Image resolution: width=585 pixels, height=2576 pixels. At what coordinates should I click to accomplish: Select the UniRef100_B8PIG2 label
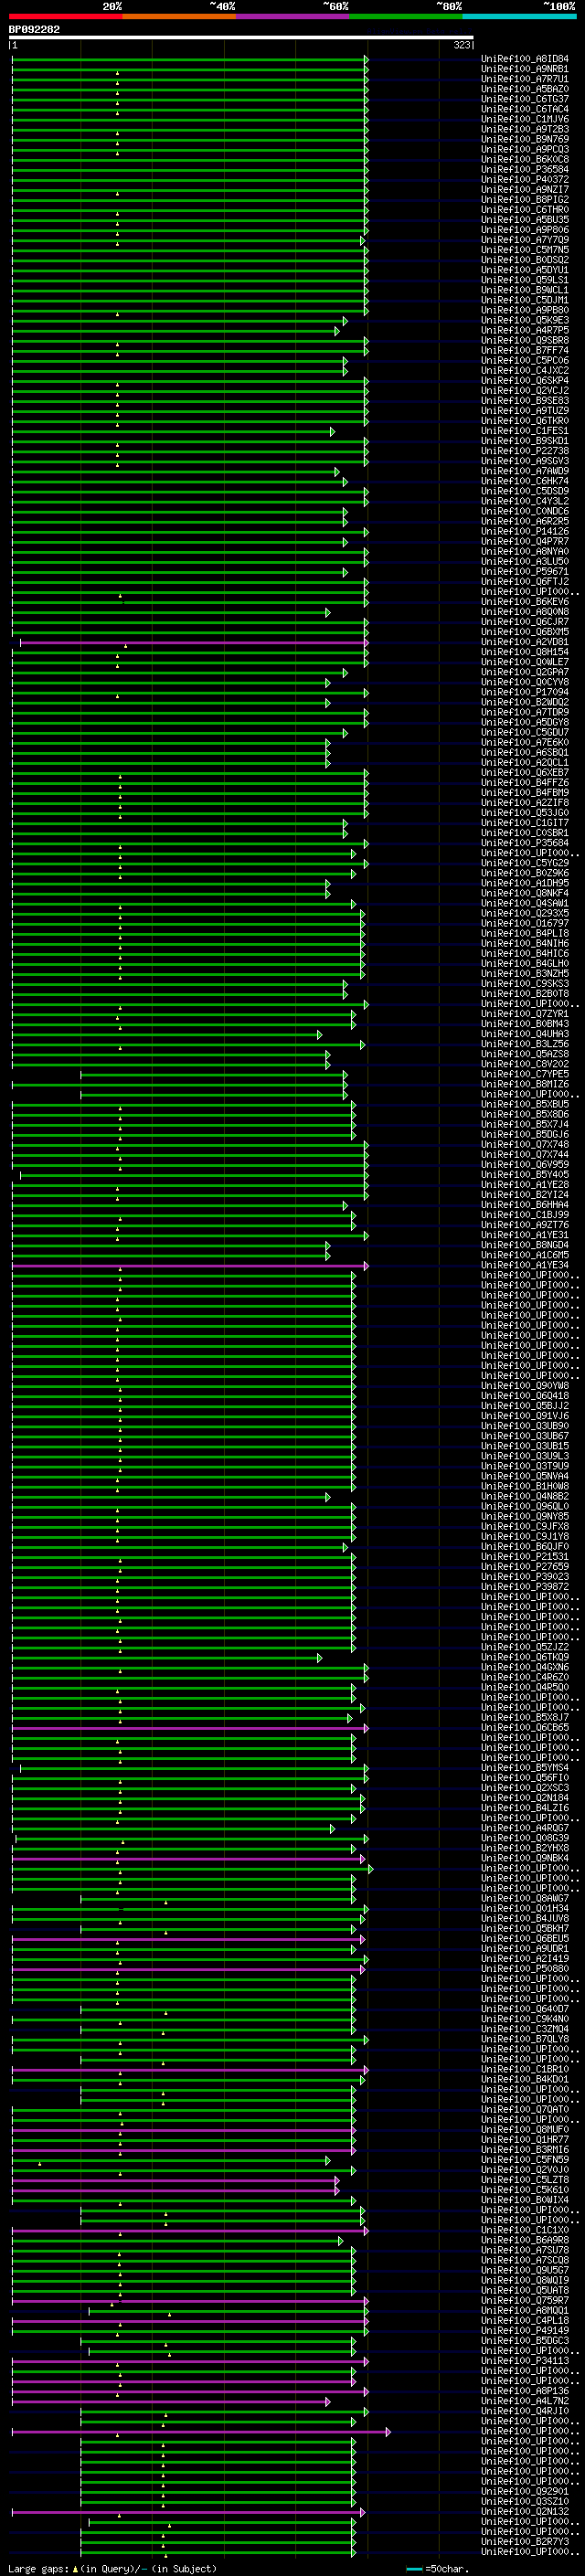(525, 200)
